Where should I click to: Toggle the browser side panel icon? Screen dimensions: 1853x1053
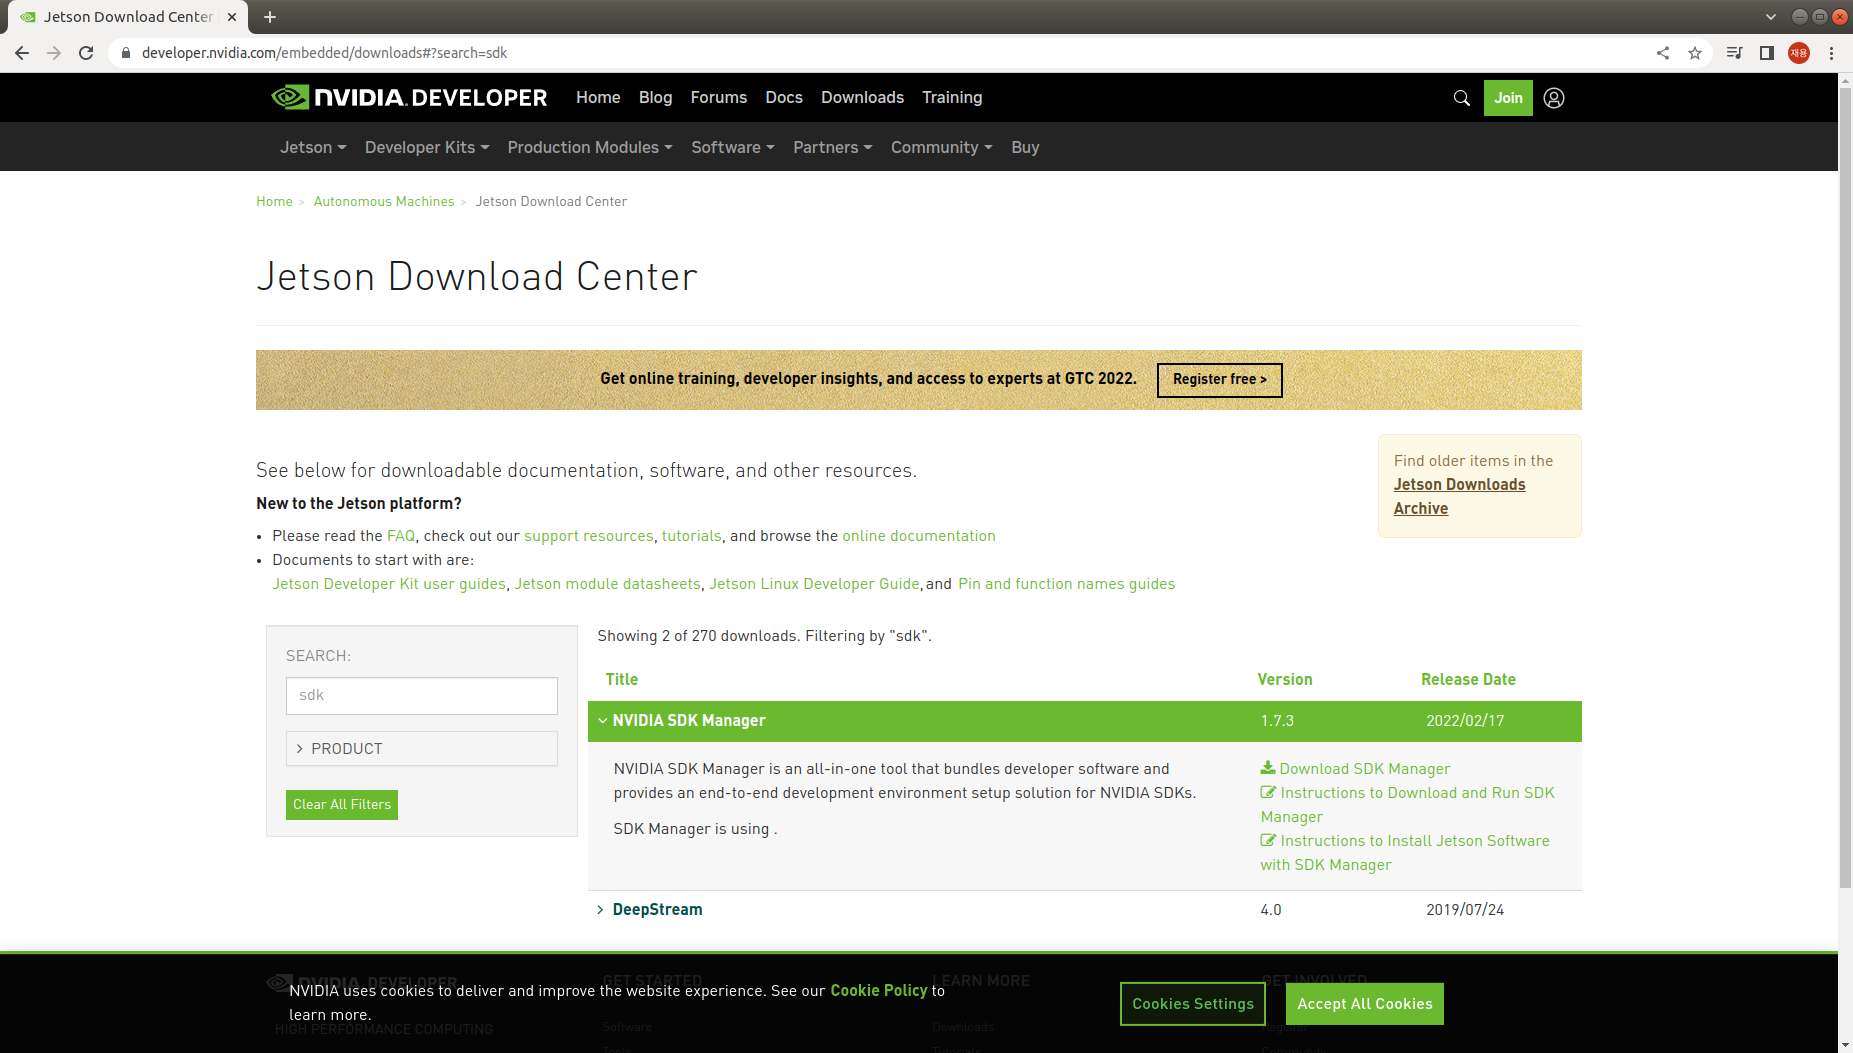(1767, 53)
